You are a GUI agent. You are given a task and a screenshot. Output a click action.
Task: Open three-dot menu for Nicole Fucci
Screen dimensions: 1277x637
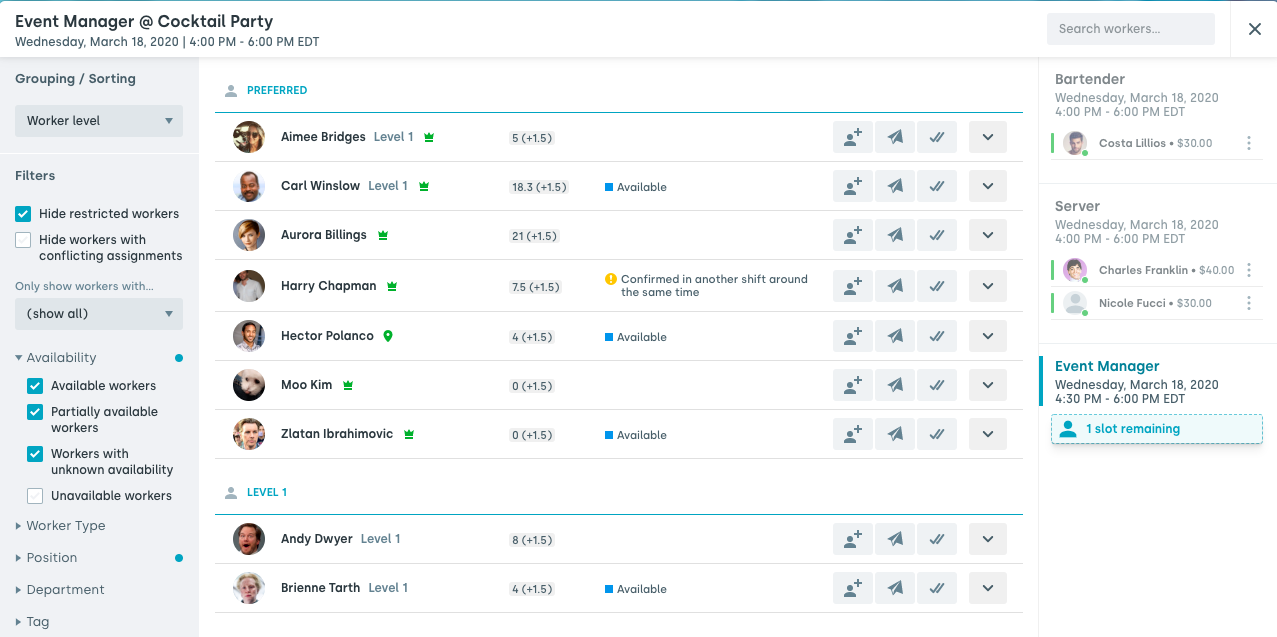(1249, 303)
